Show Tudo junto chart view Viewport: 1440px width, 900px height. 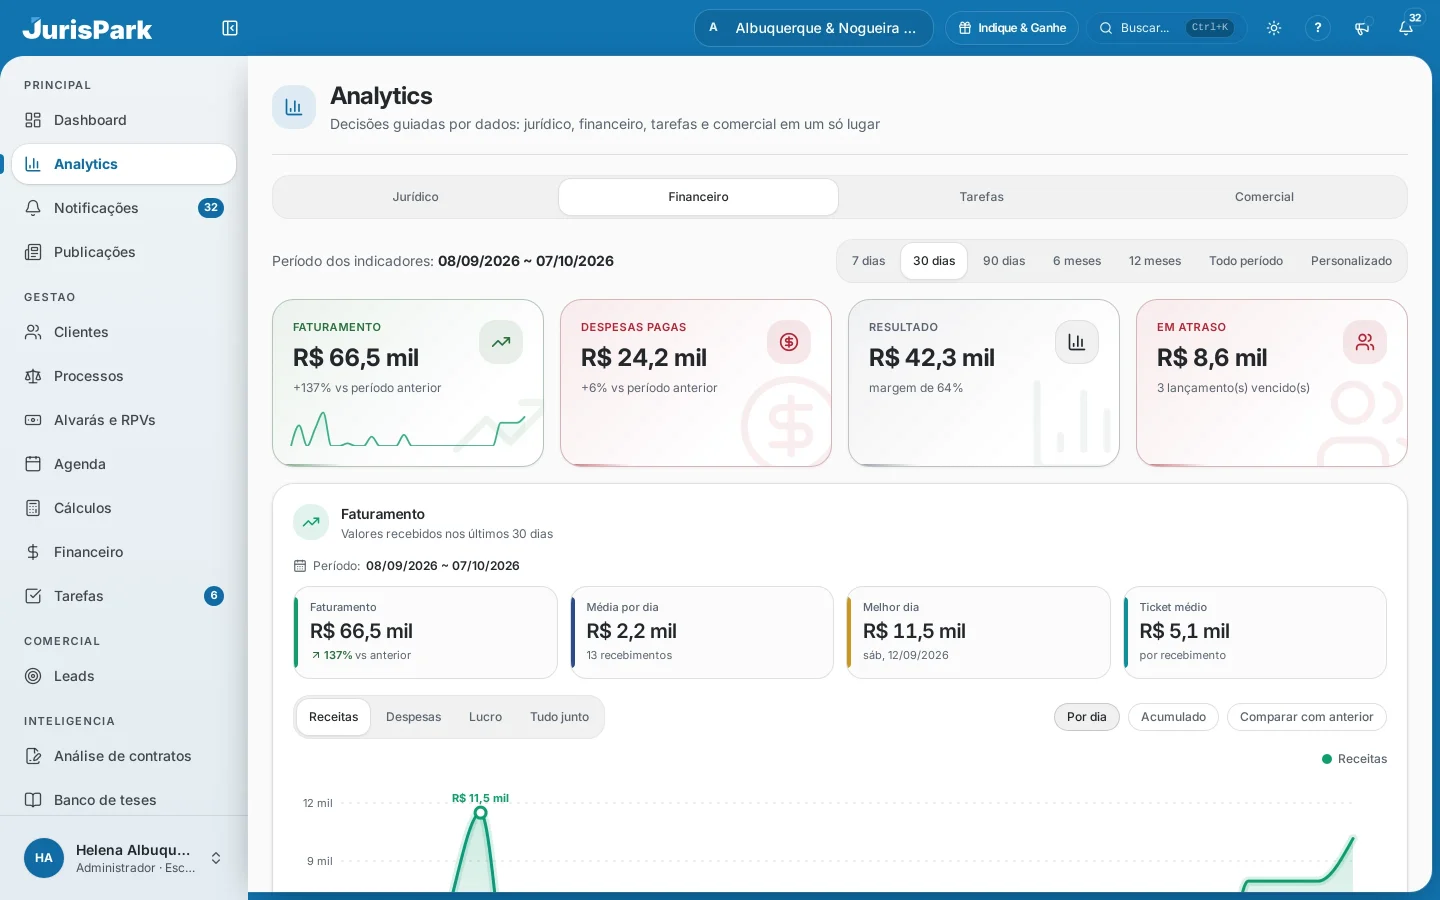tap(559, 717)
